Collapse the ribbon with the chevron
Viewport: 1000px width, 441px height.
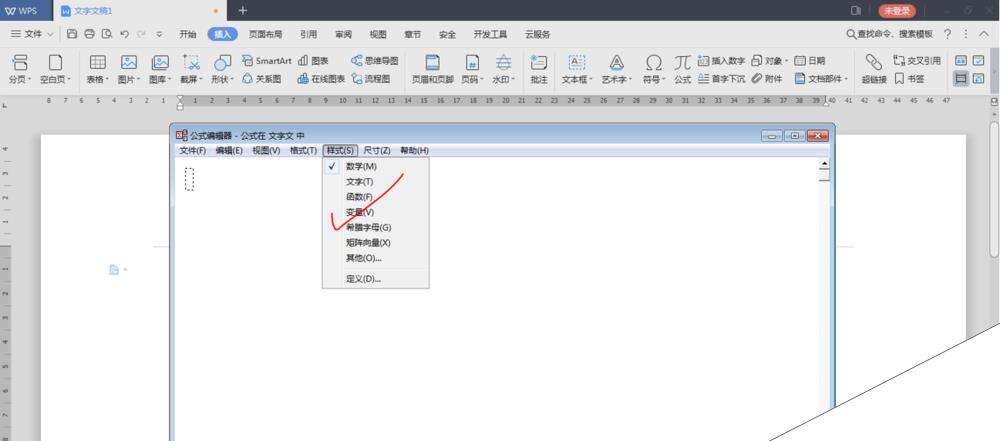click(x=982, y=34)
